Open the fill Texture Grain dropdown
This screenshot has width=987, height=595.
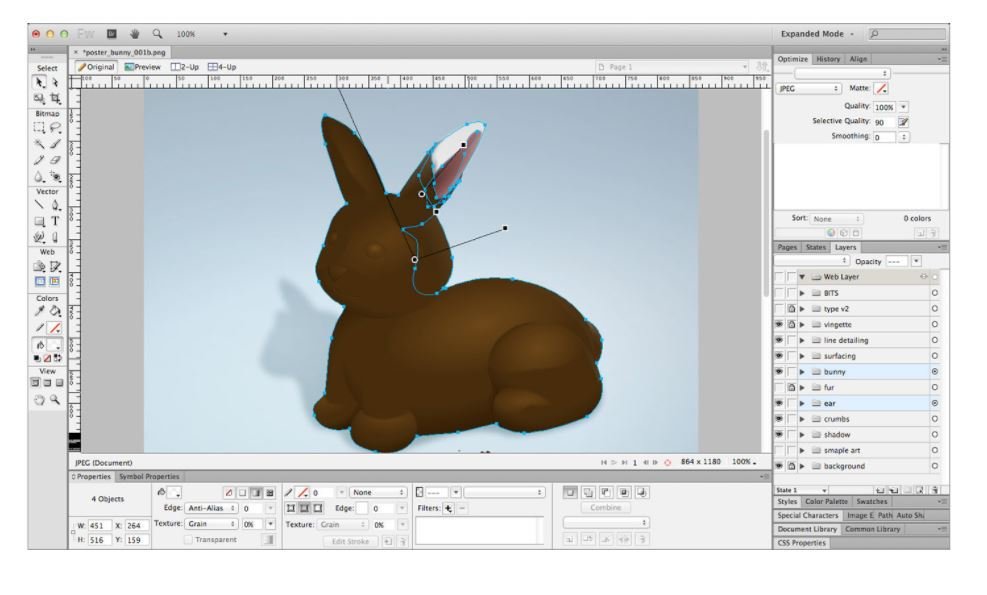(210, 524)
